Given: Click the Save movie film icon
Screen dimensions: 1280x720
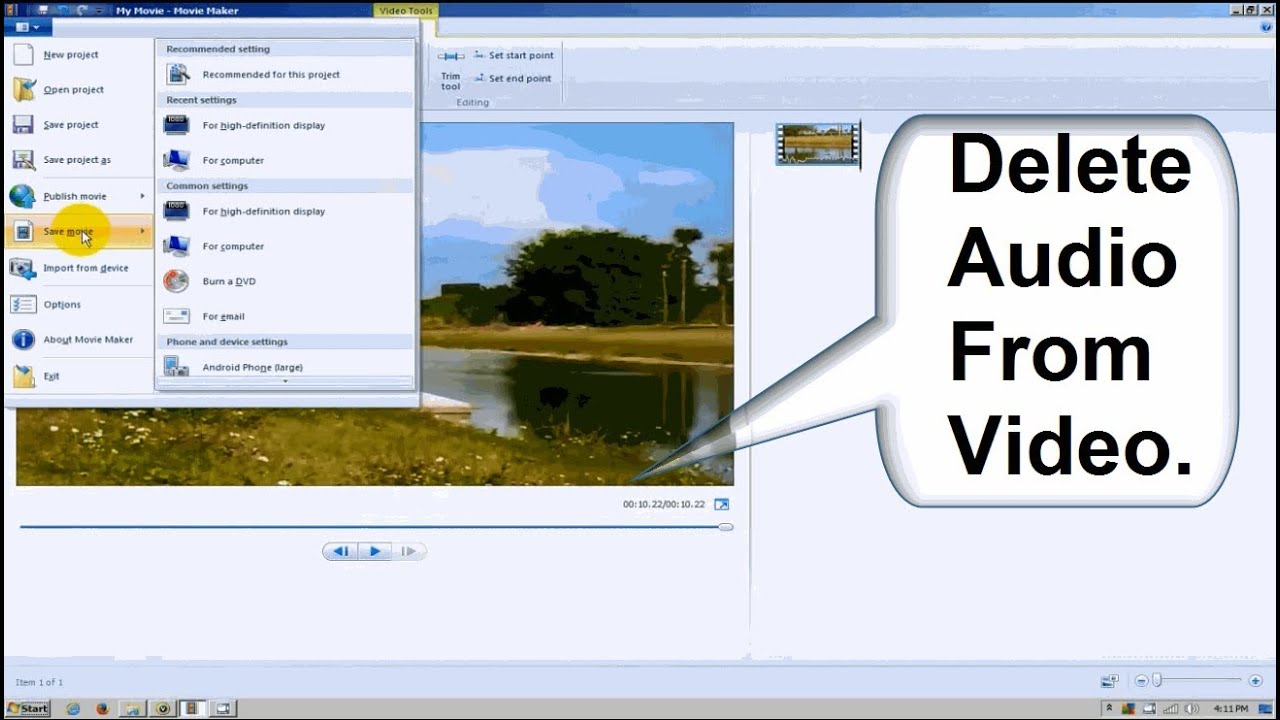Looking at the screenshot, I should [23, 231].
